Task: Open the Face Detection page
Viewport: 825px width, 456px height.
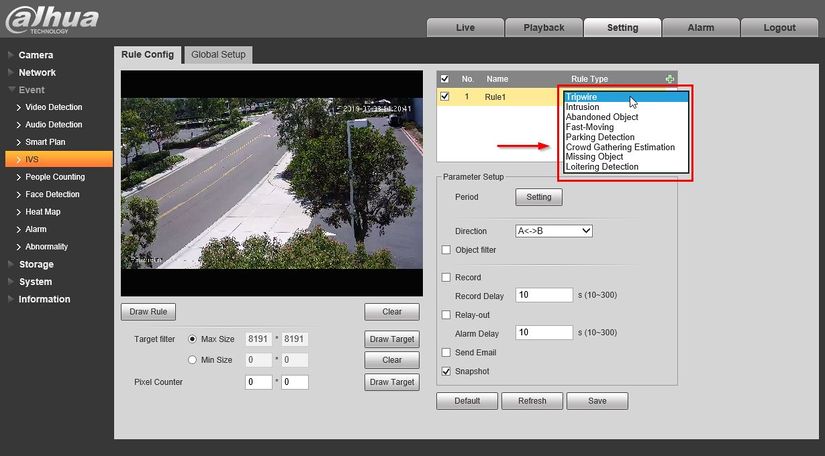Action: click(x=52, y=194)
